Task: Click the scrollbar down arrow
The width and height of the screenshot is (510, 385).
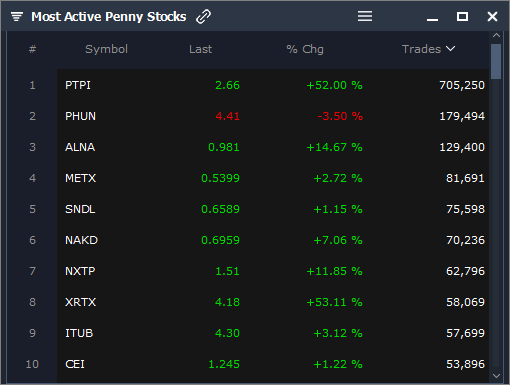Action: coord(496,376)
